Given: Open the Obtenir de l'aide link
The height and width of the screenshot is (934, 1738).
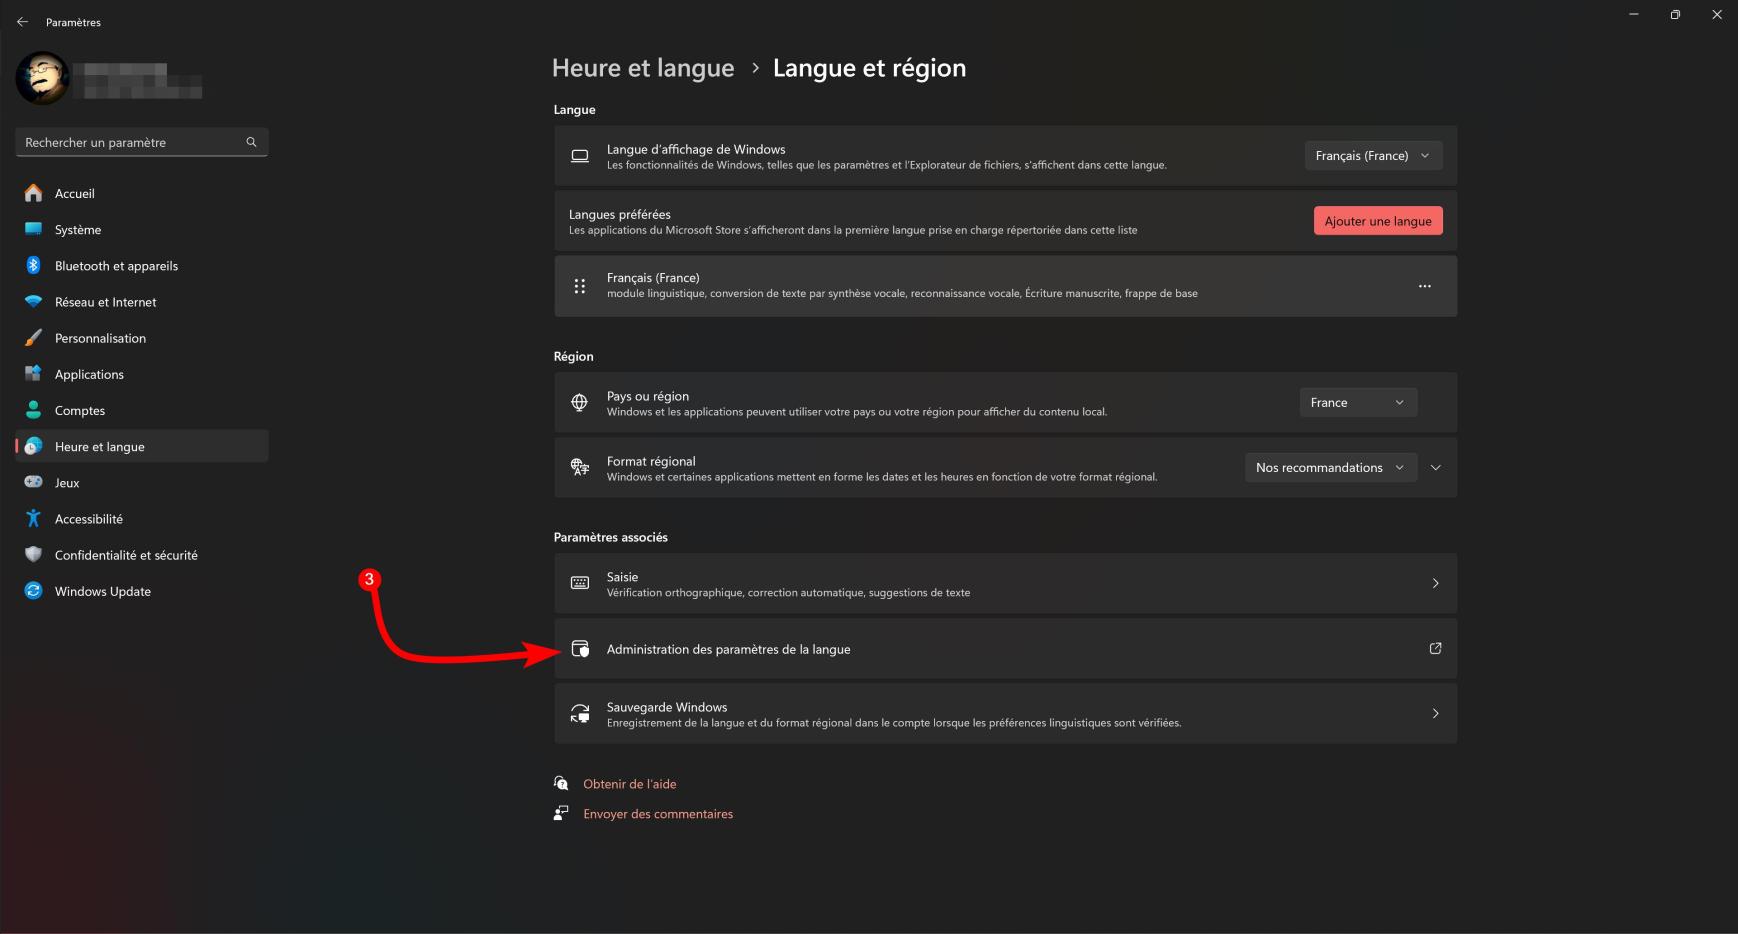Looking at the screenshot, I should pos(629,784).
